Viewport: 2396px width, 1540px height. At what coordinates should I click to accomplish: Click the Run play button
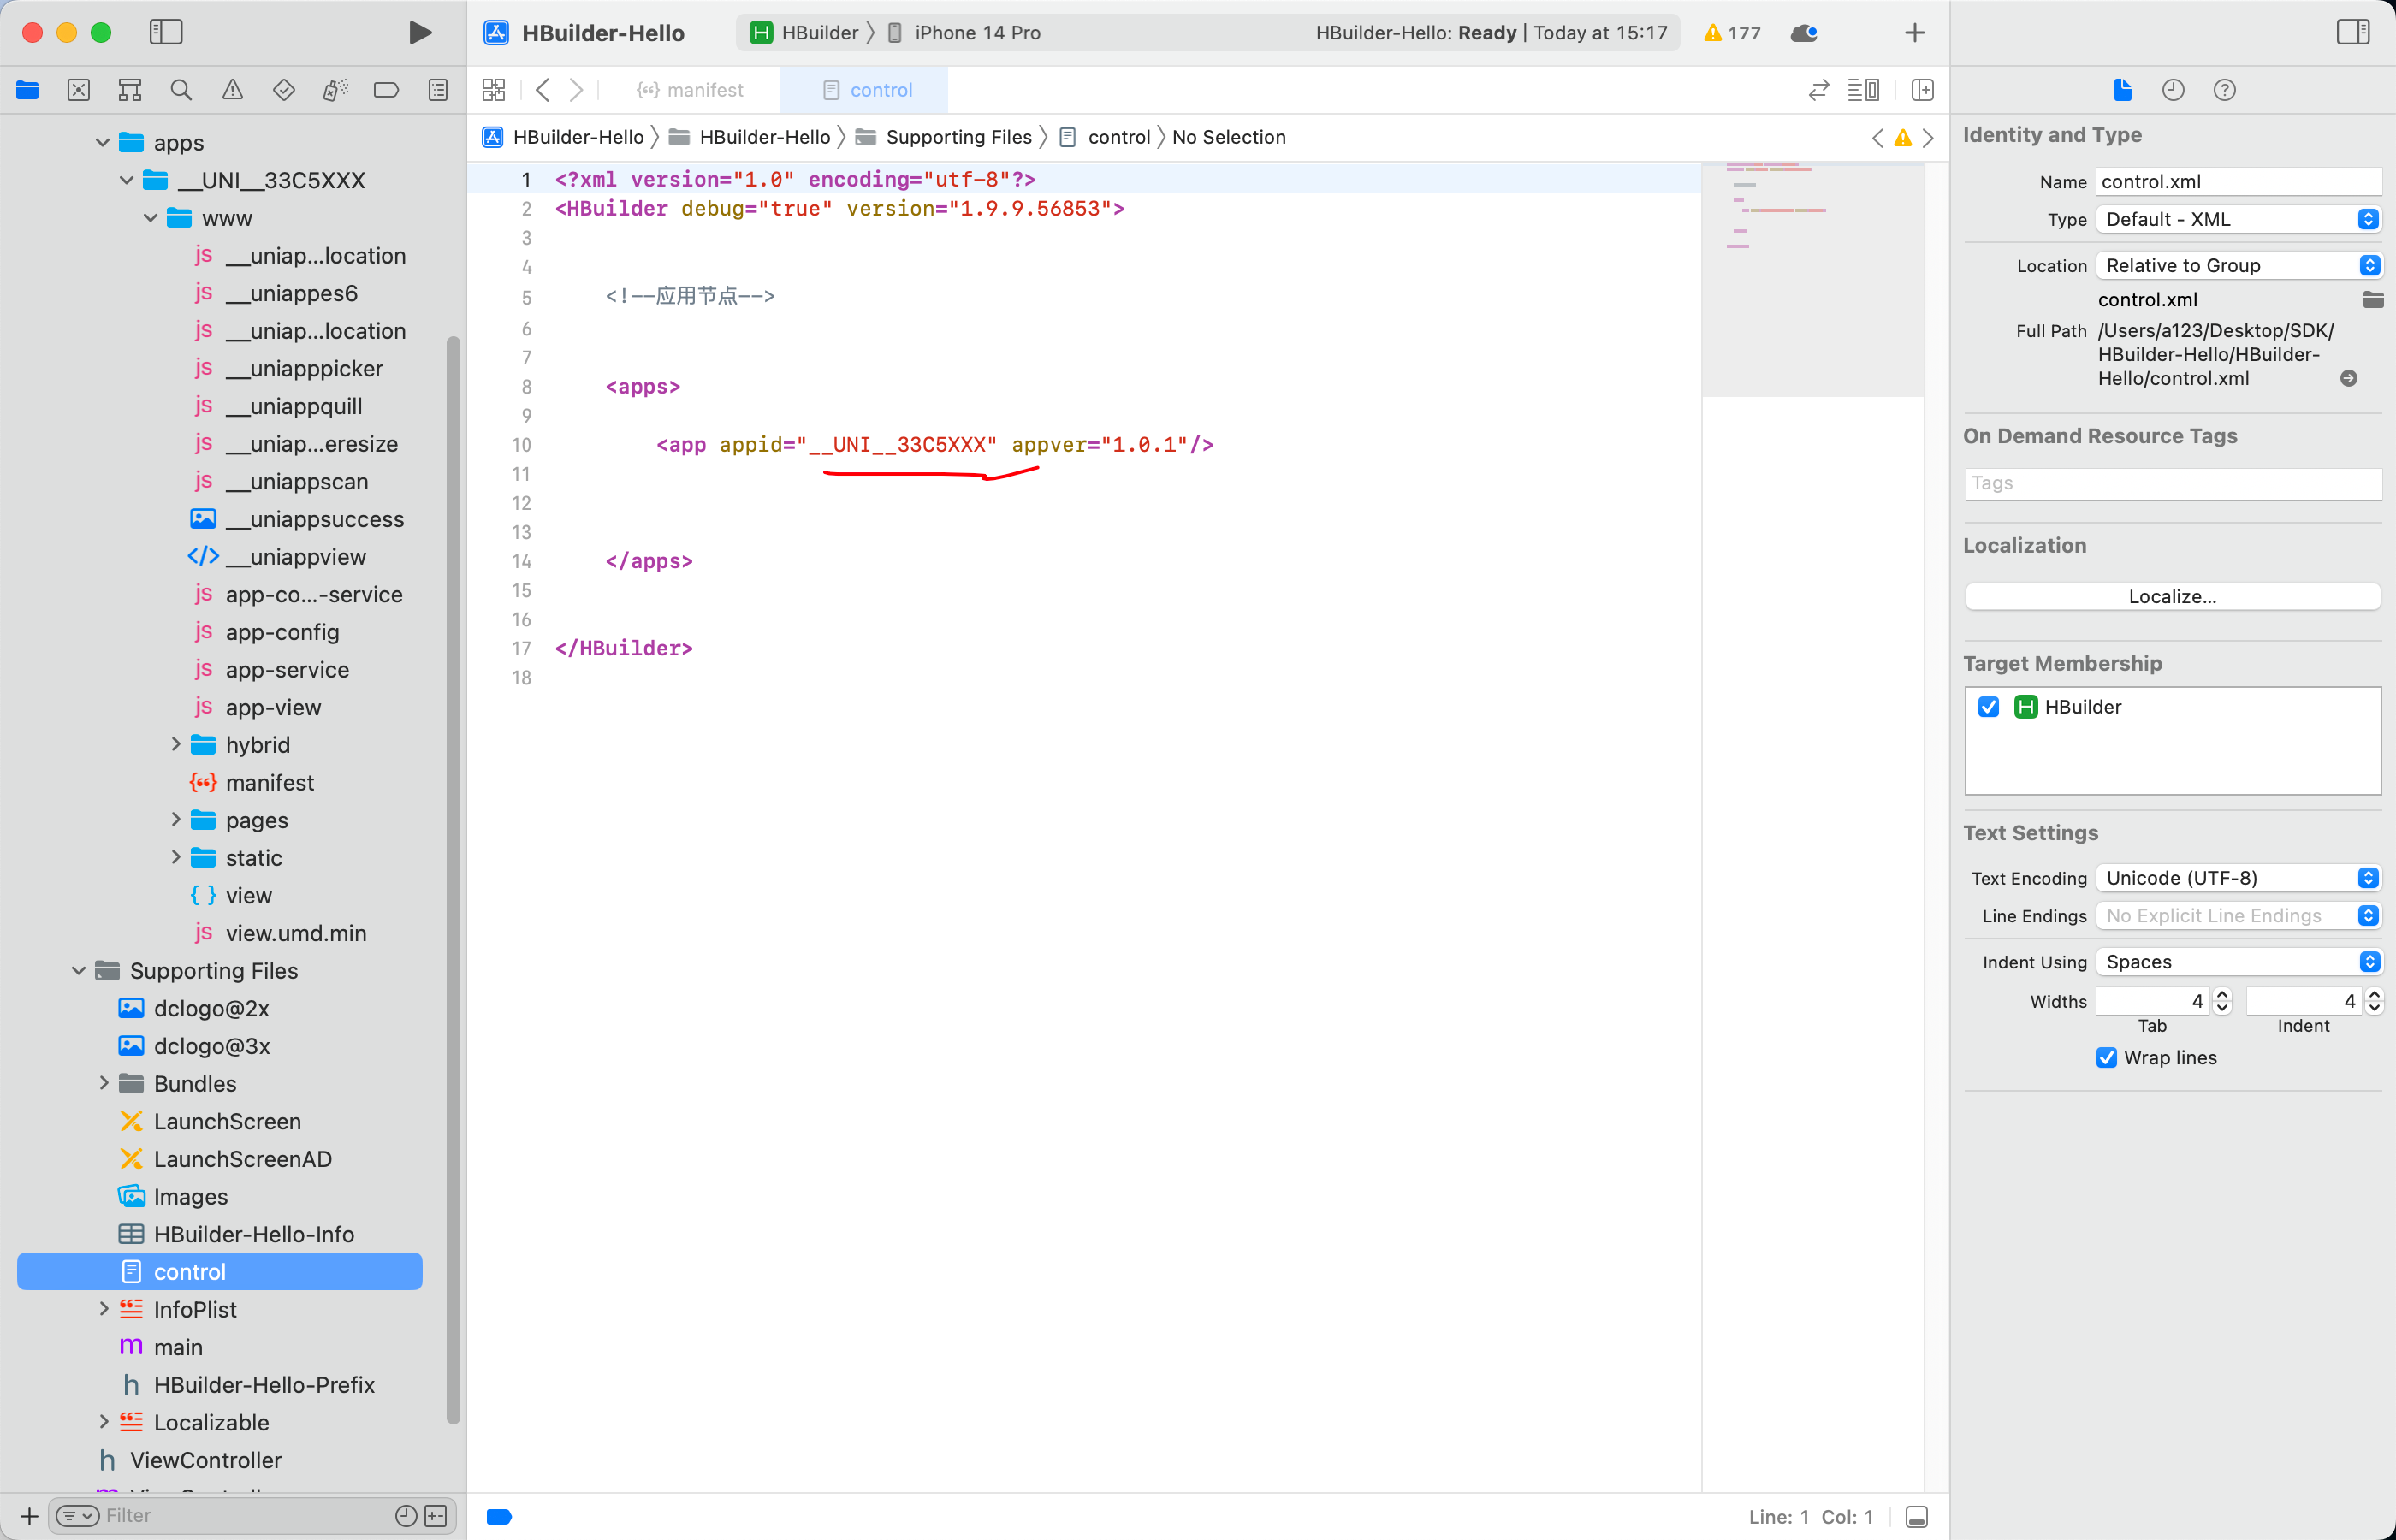[x=420, y=33]
